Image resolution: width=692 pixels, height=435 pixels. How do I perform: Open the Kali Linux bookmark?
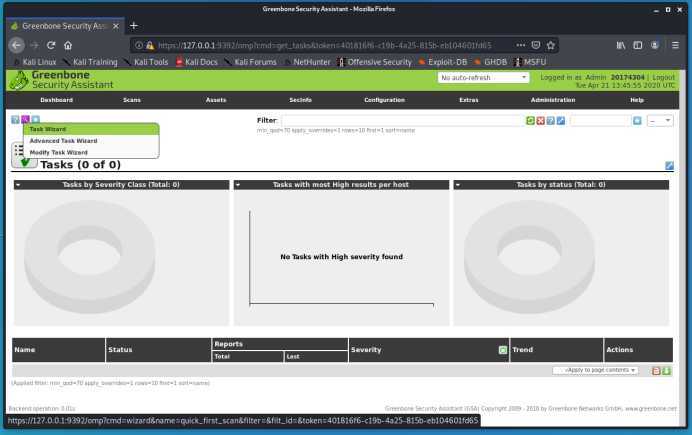(x=35, y=62)
